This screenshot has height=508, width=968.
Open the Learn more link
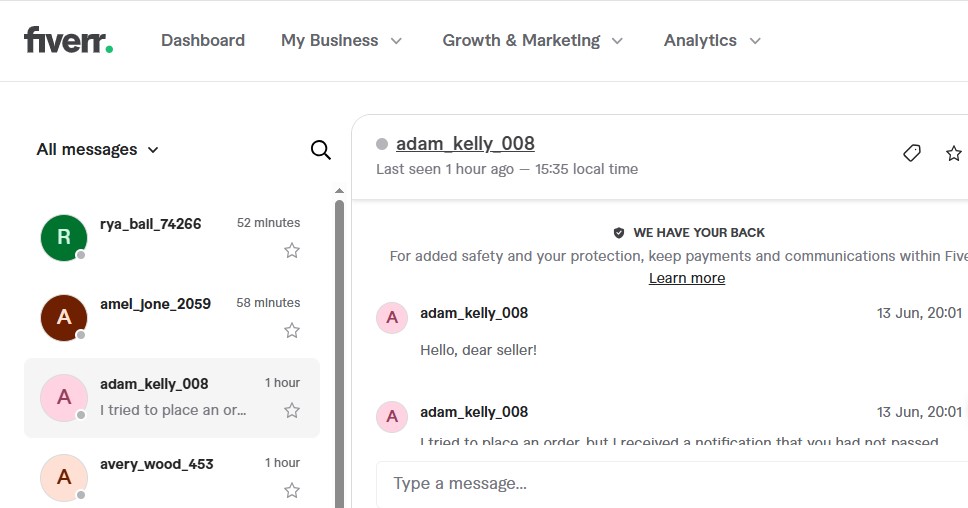point(687,278)
